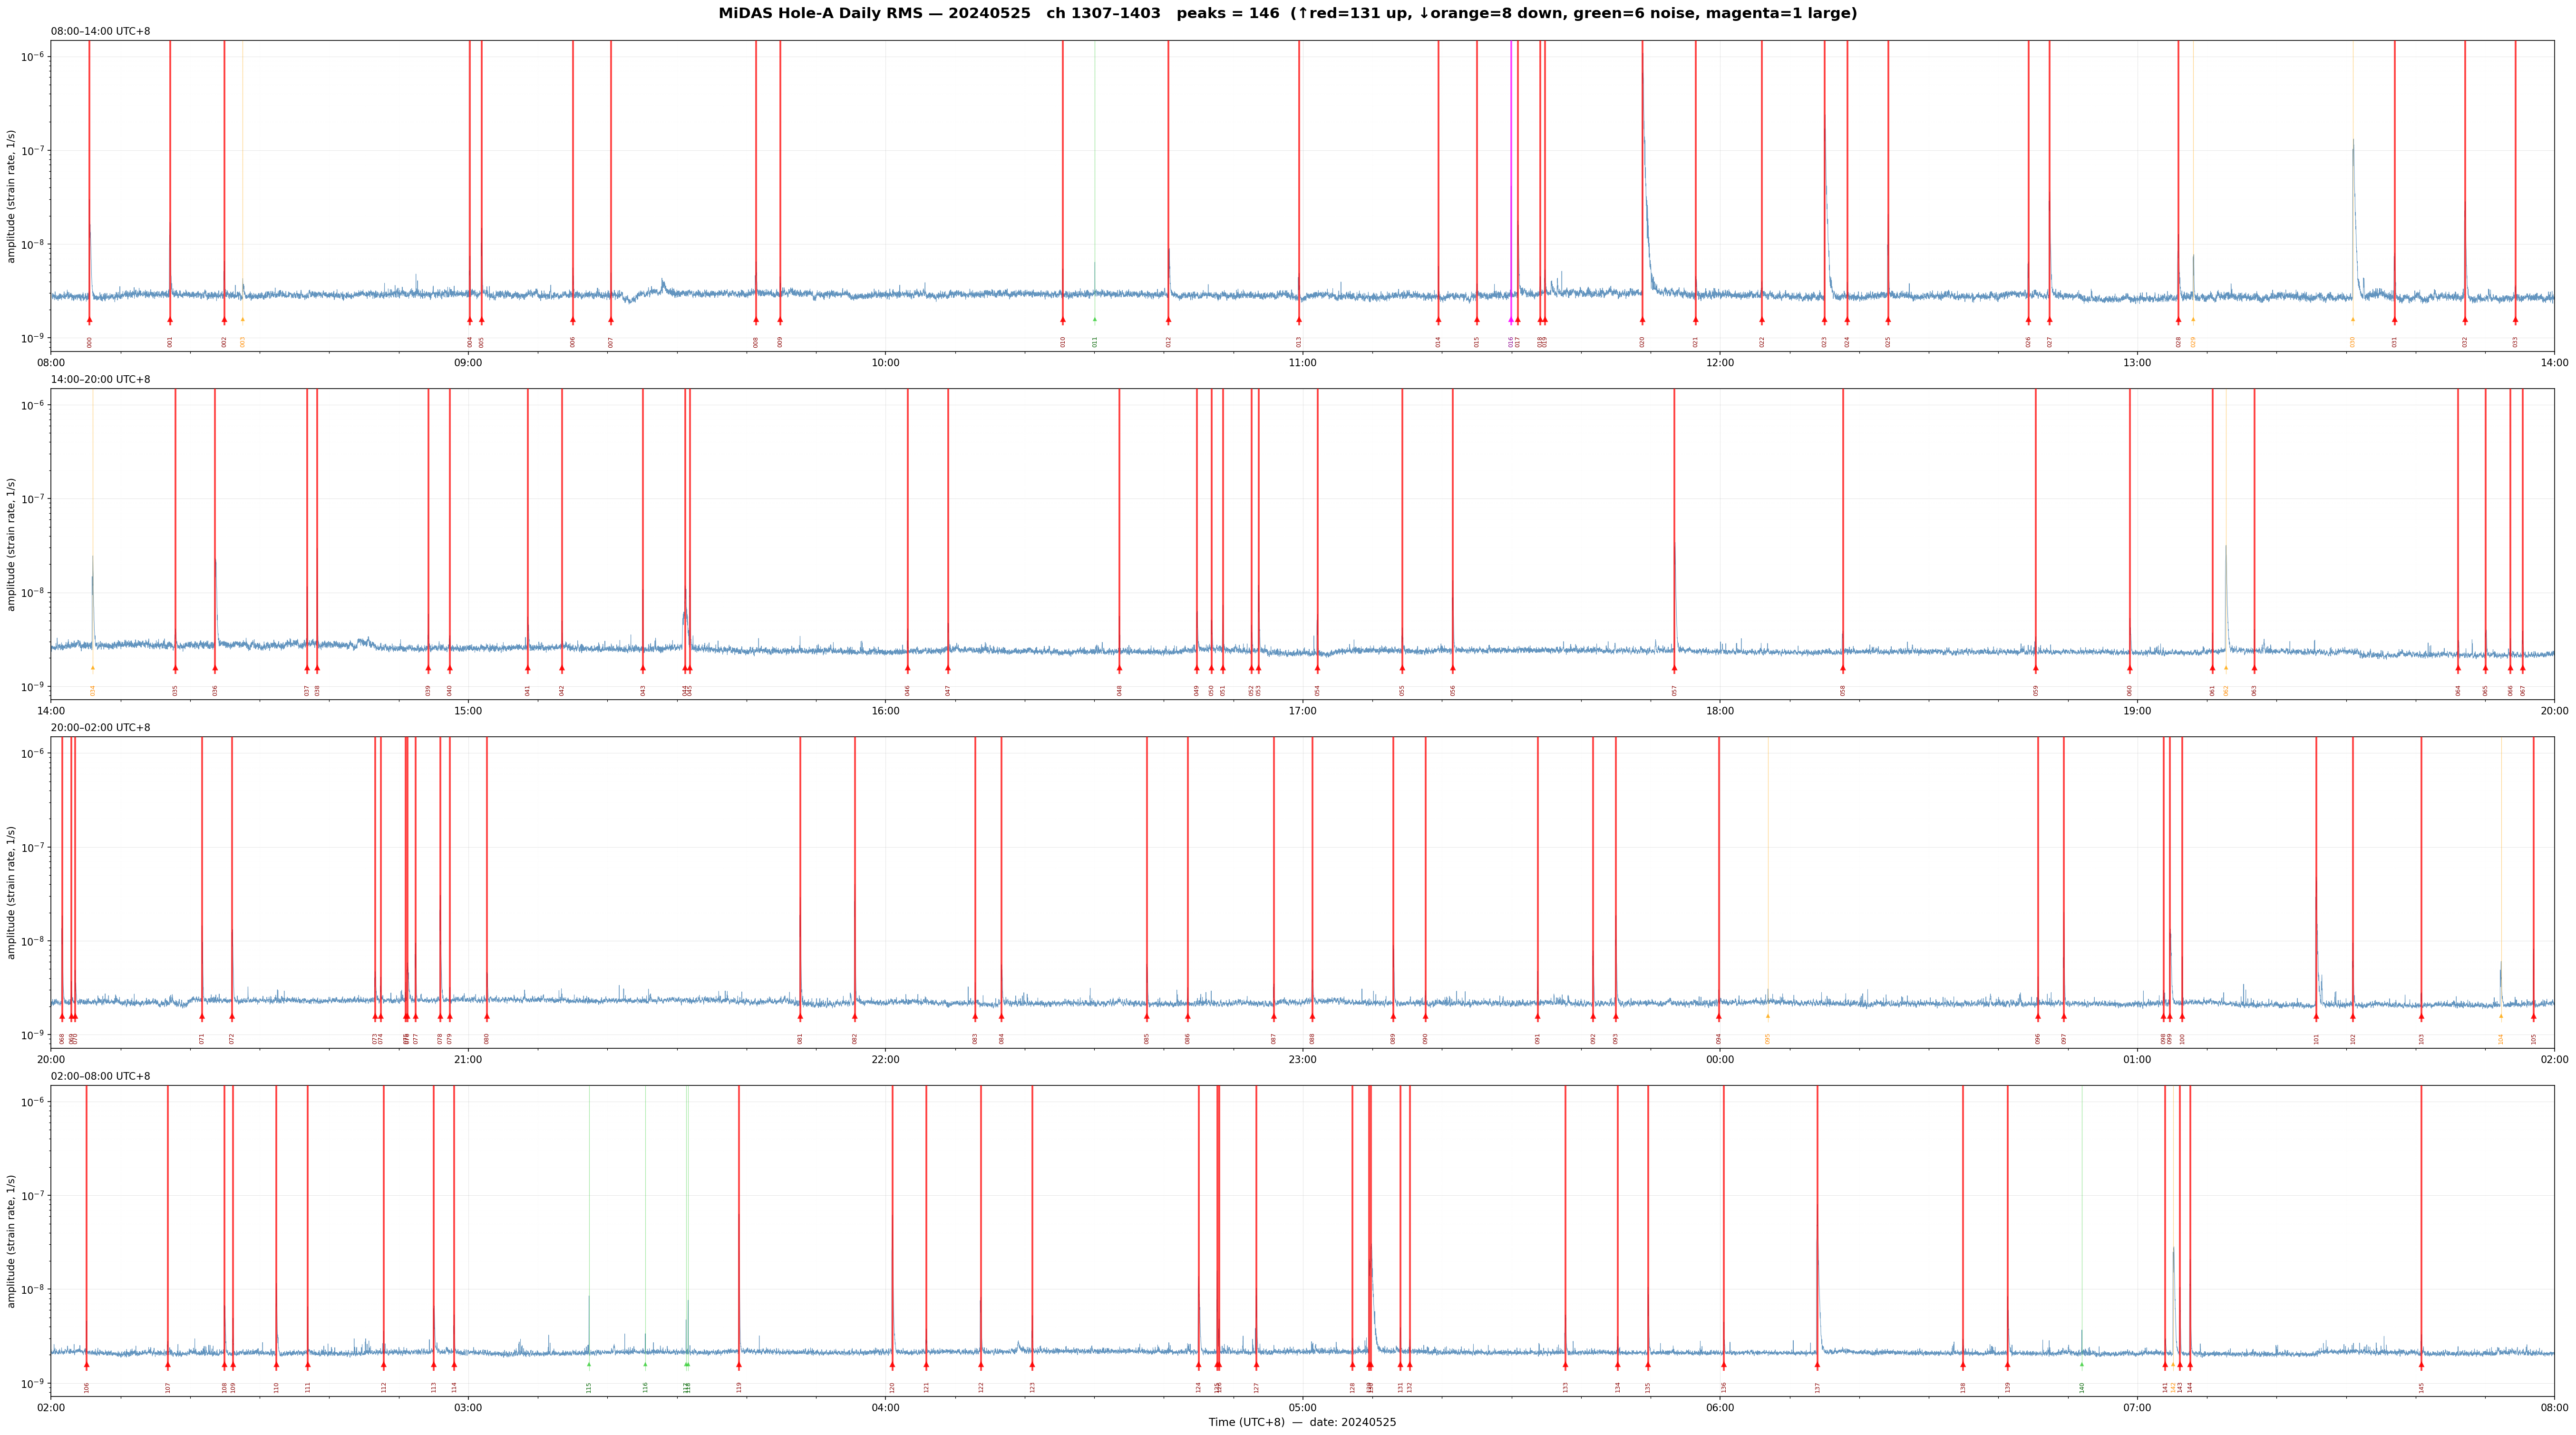Click the red peak marker labeled 122
2576x1435 pixels.
[x=981, y=1365]
